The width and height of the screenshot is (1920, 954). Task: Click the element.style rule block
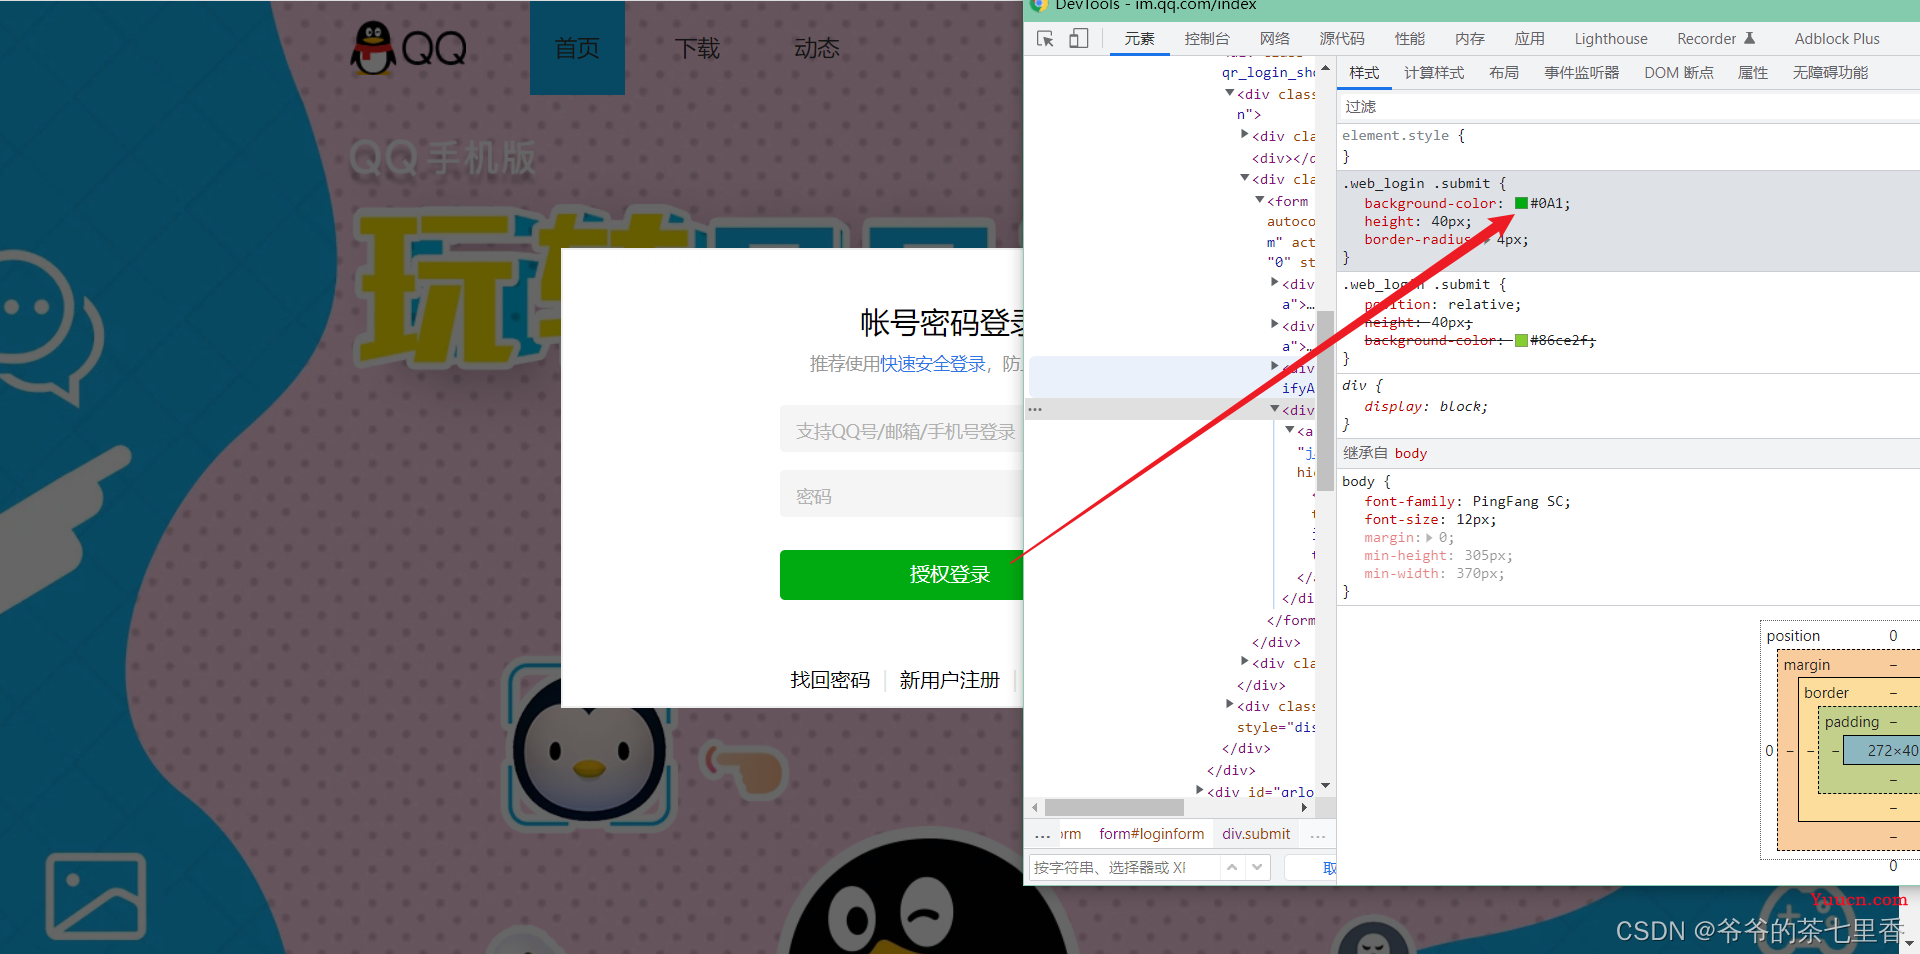pyautogui.click(x=1628, y=146)
